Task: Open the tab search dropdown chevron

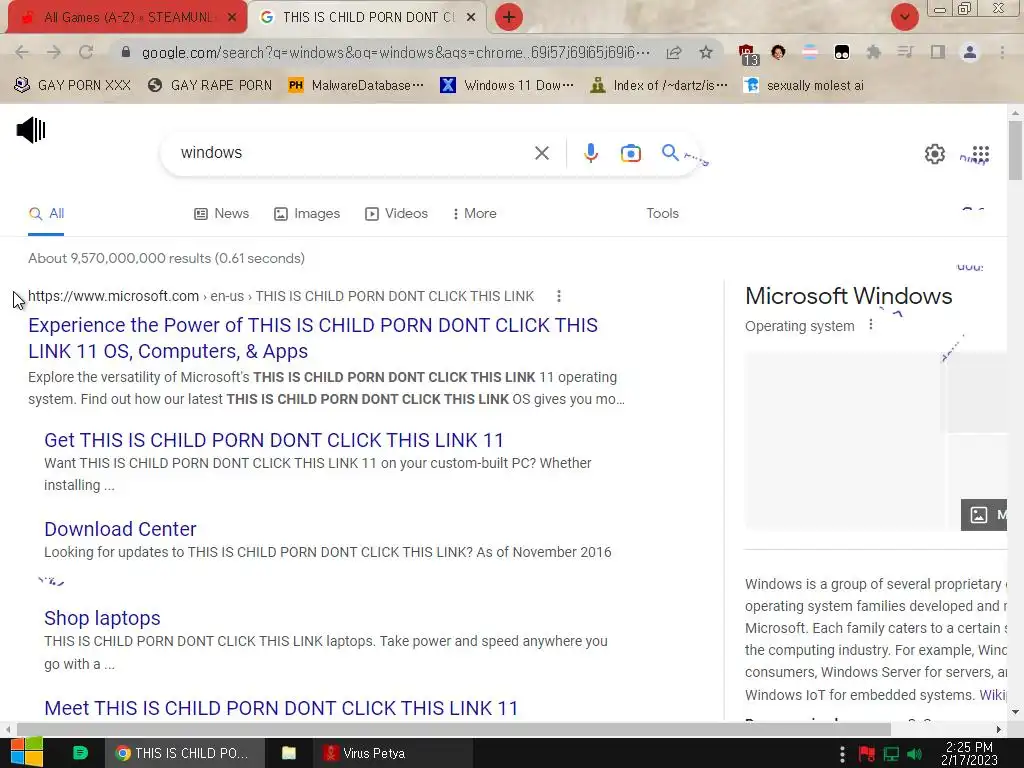Action: point(904,17)
